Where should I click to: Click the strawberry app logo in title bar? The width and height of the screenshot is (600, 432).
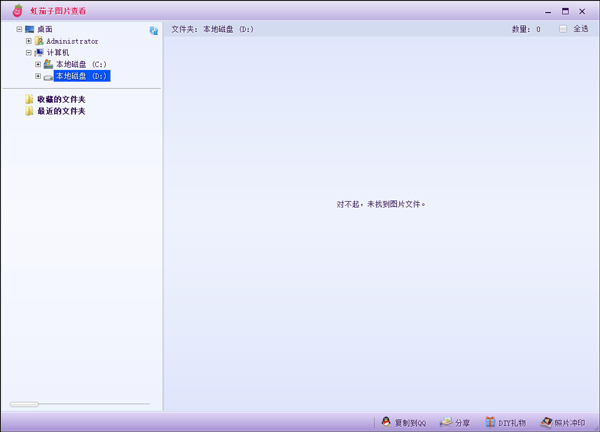click(17, 10)
